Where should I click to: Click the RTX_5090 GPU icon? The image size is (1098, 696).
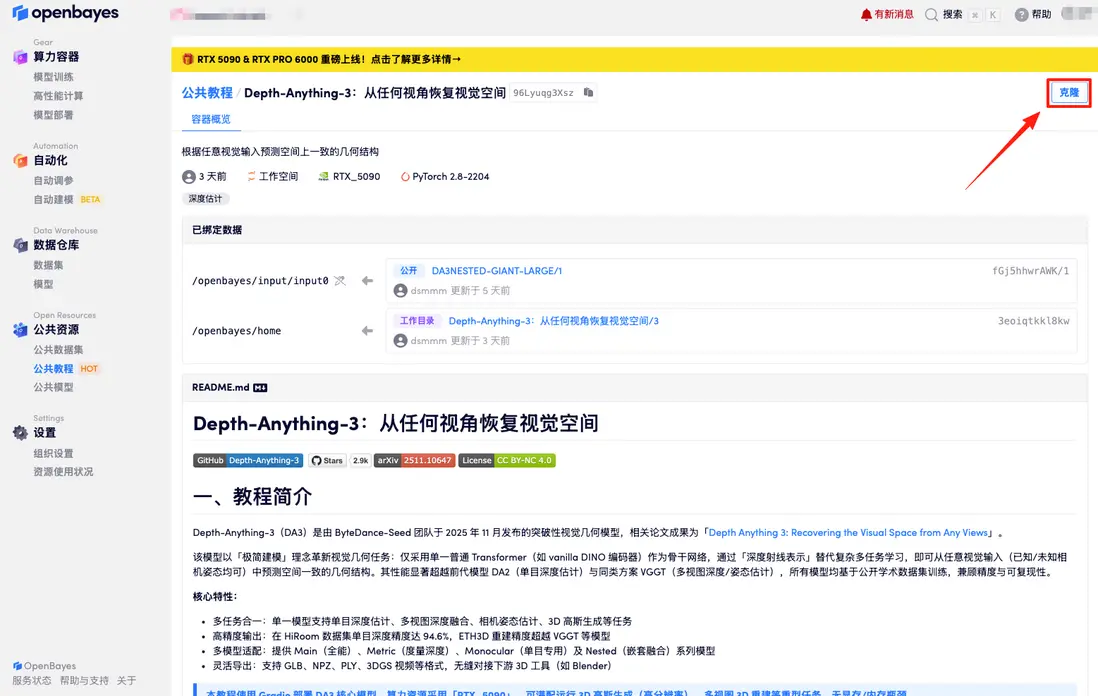[323, 176]
